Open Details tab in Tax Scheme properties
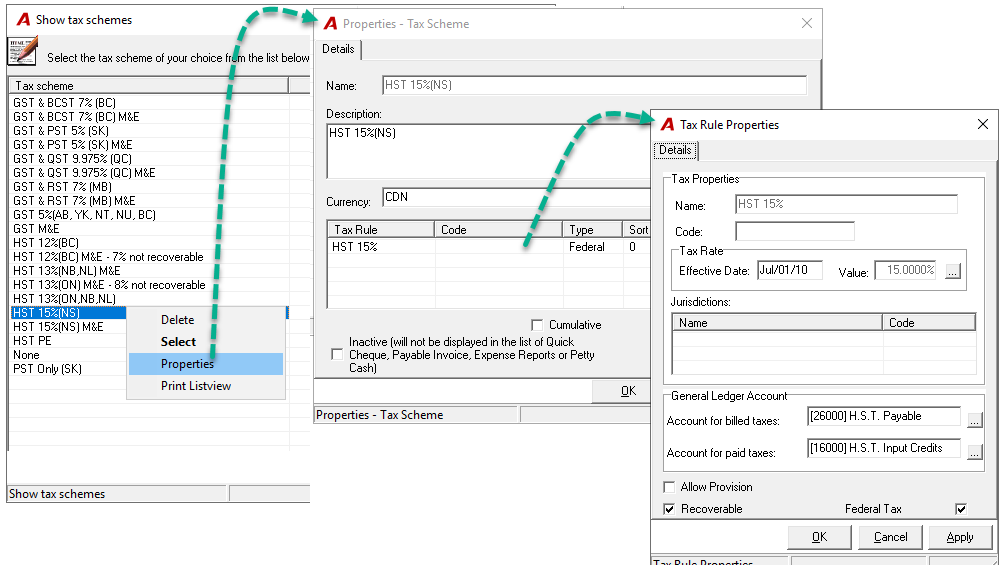This screenshot has height=565, width=1001. [x=338, y=49]
